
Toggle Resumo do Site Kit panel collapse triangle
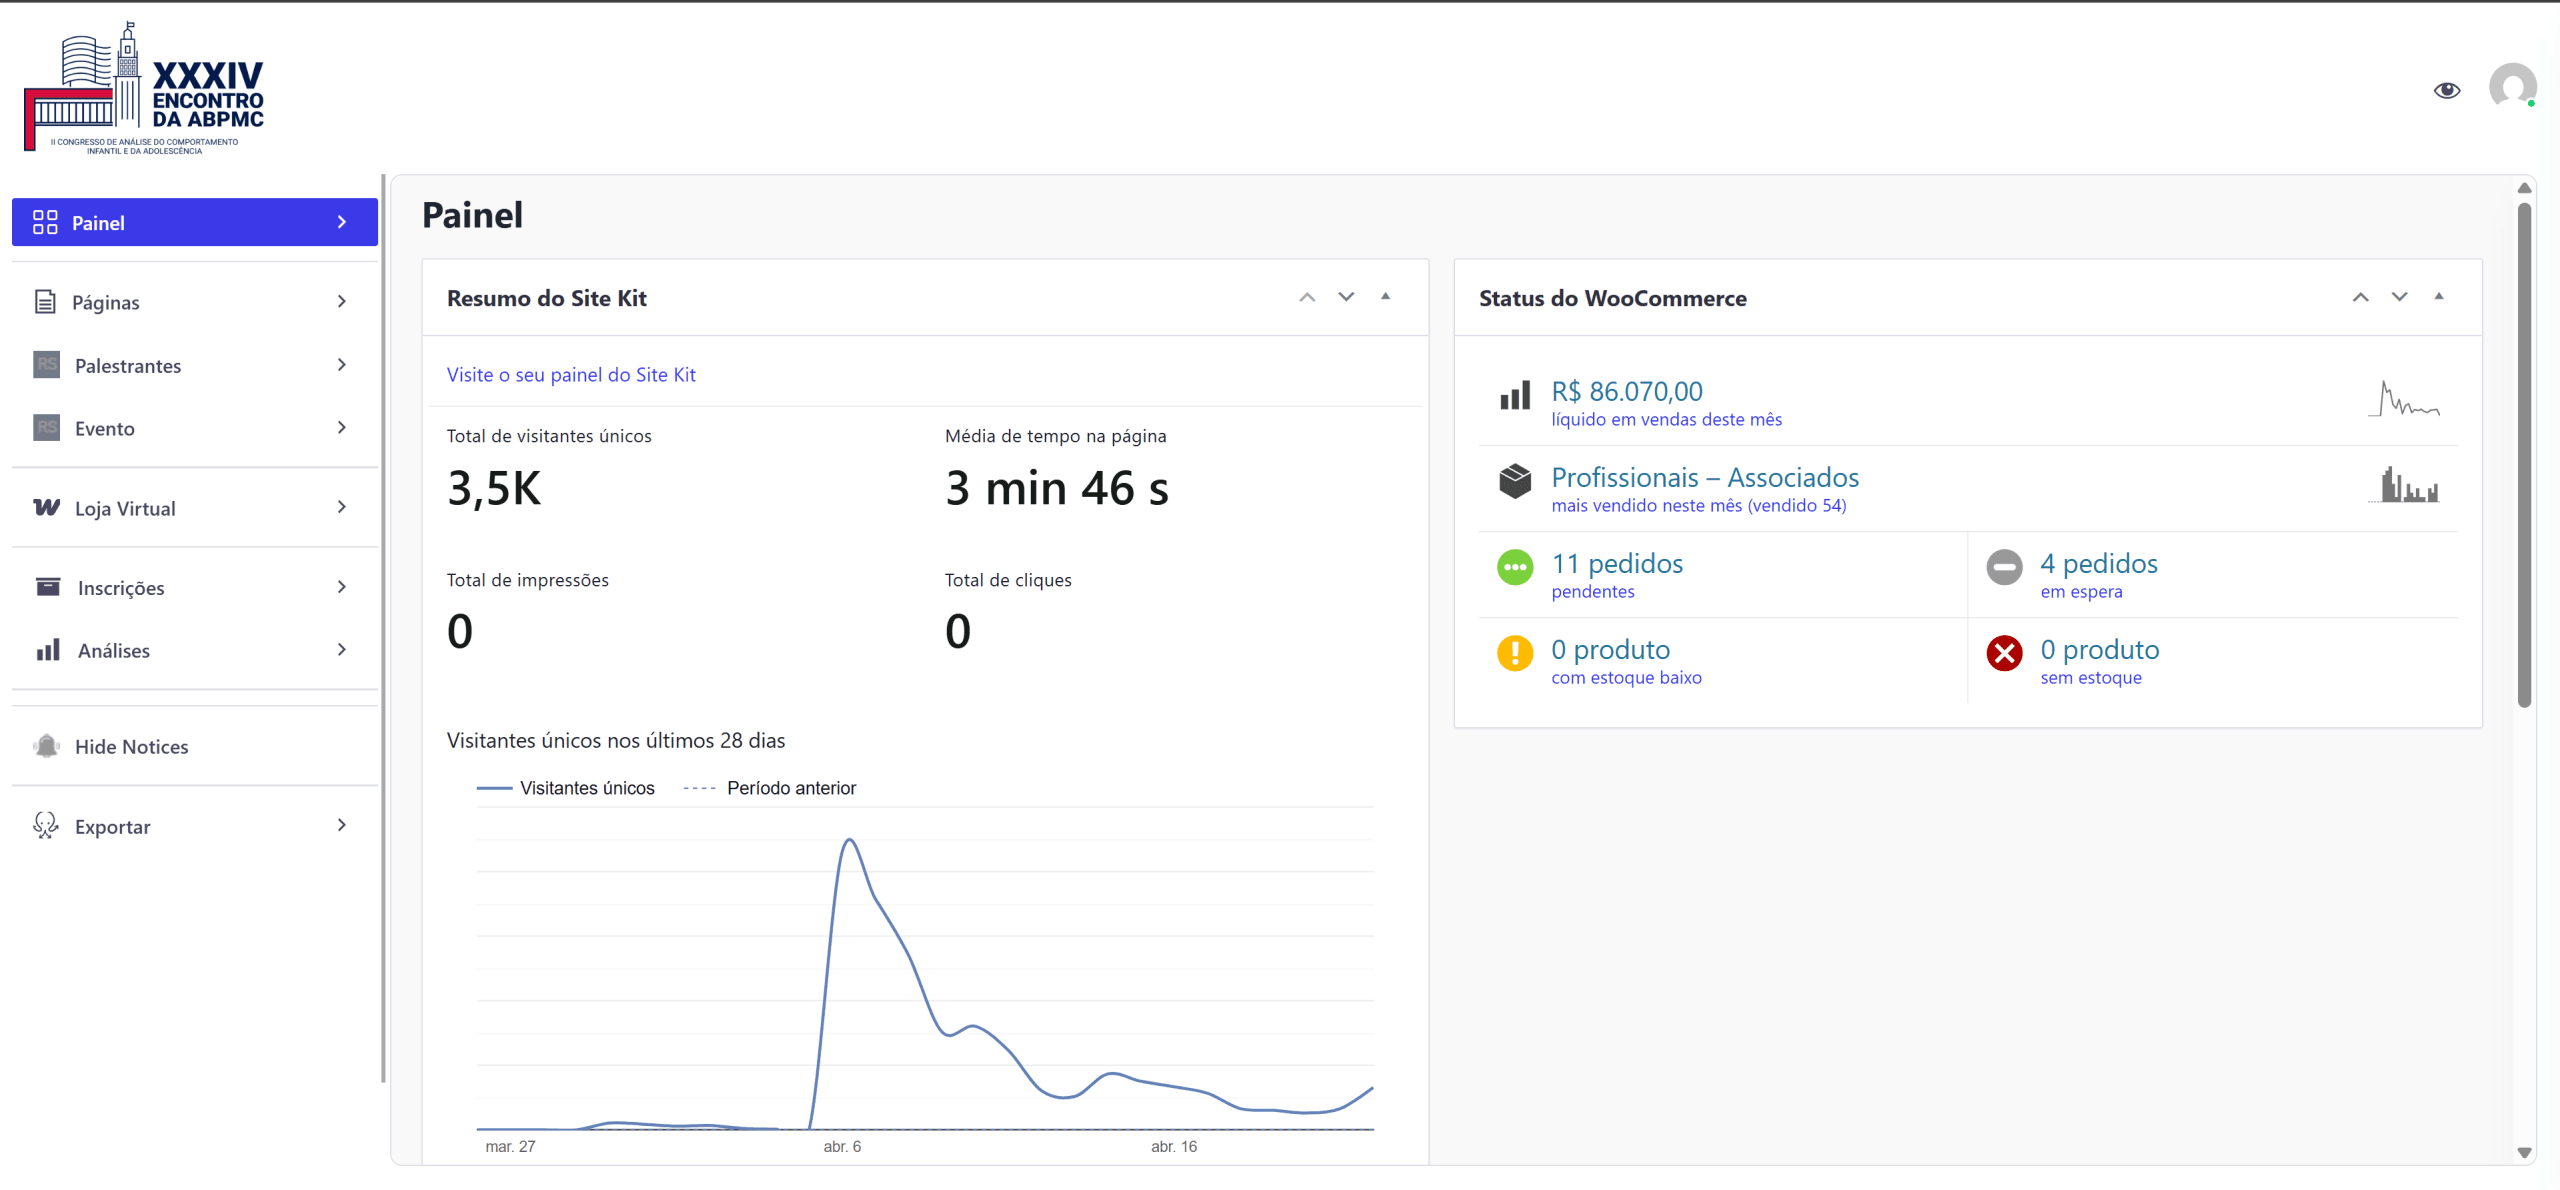click(x=1385, y=297)
